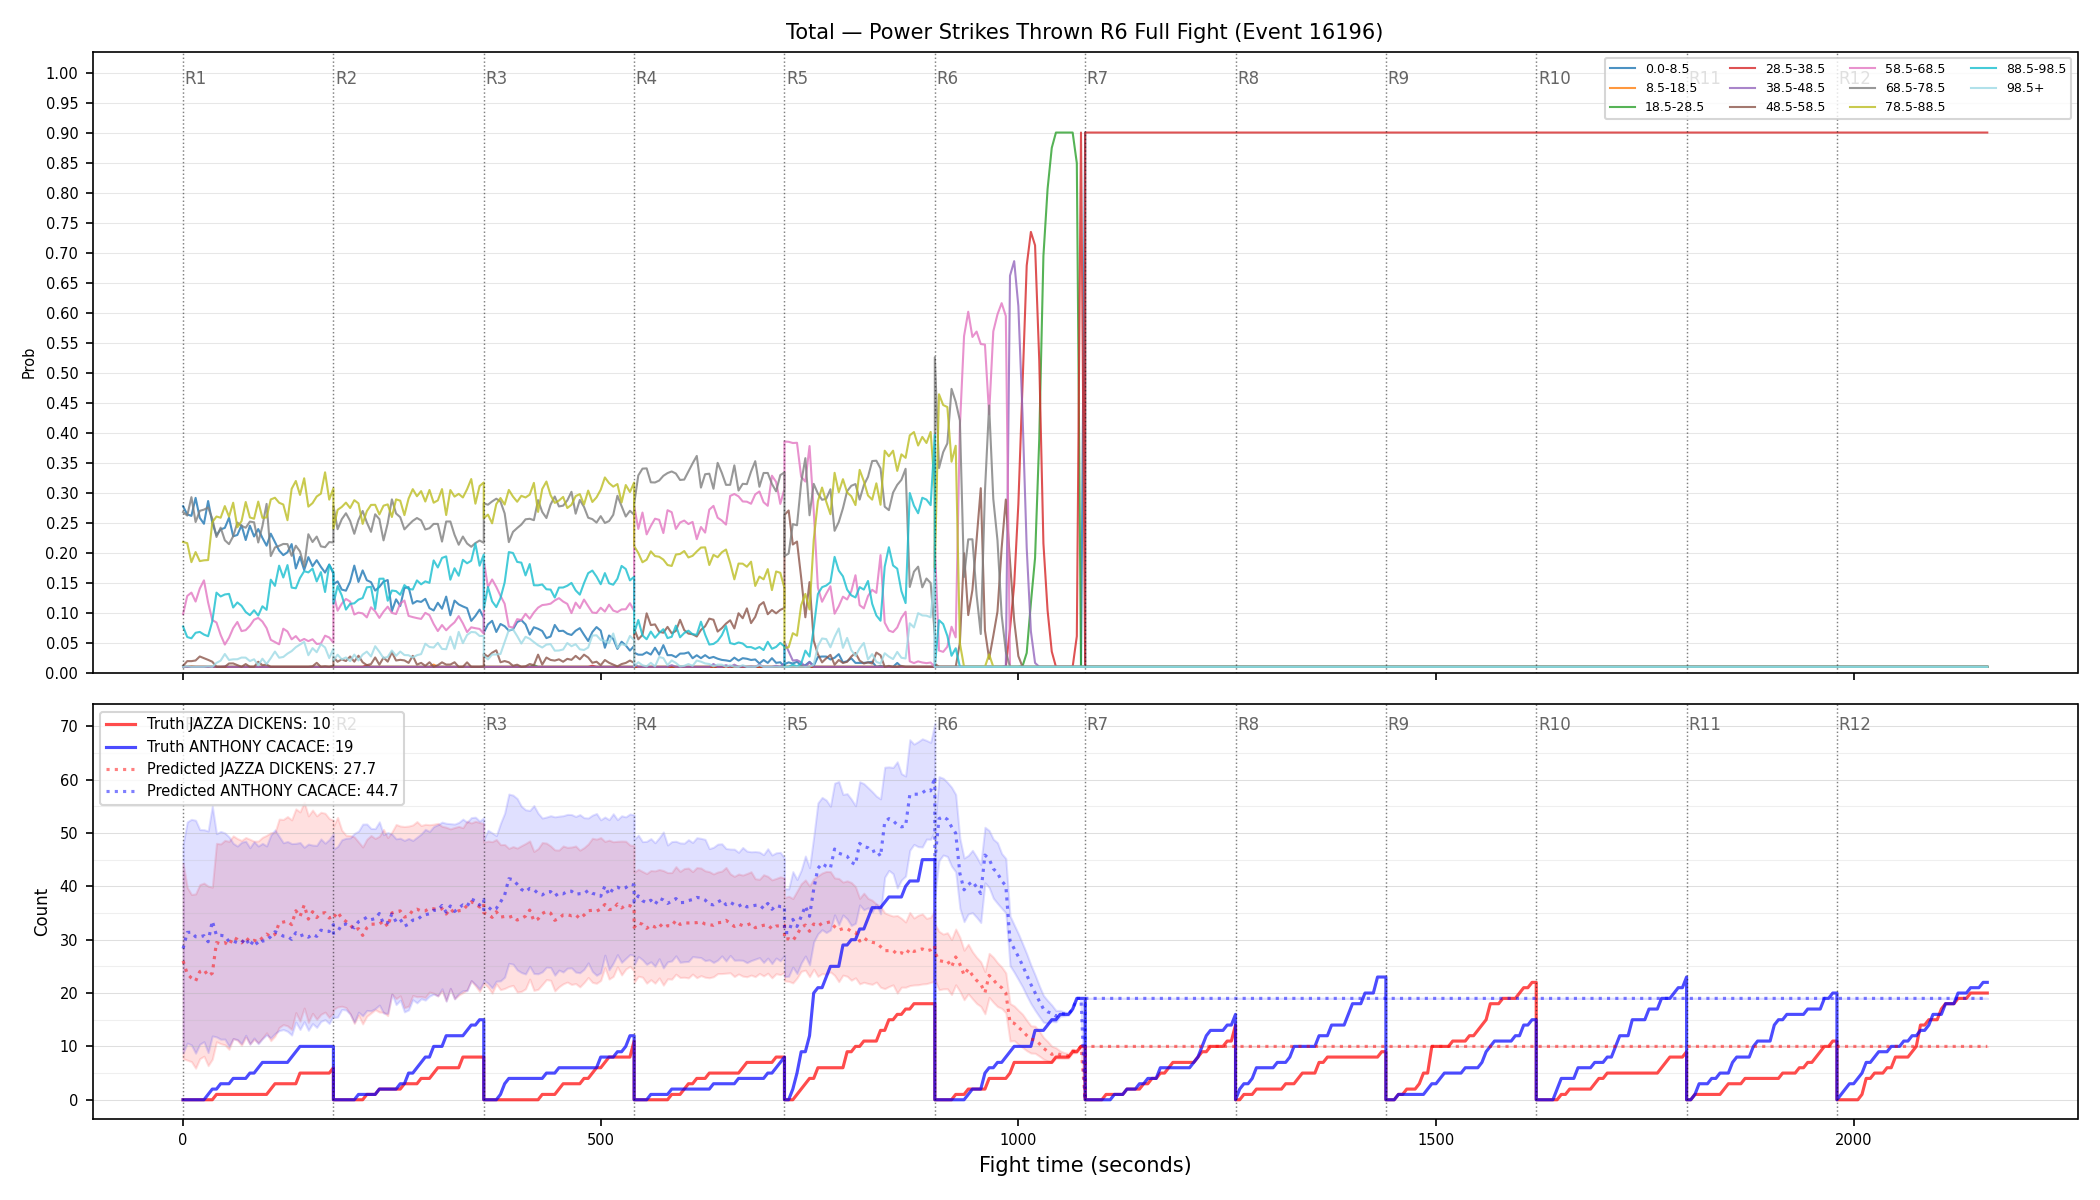Select the R3 round label in top chart
The image size is (2100, 1200).
pos(496,78)
